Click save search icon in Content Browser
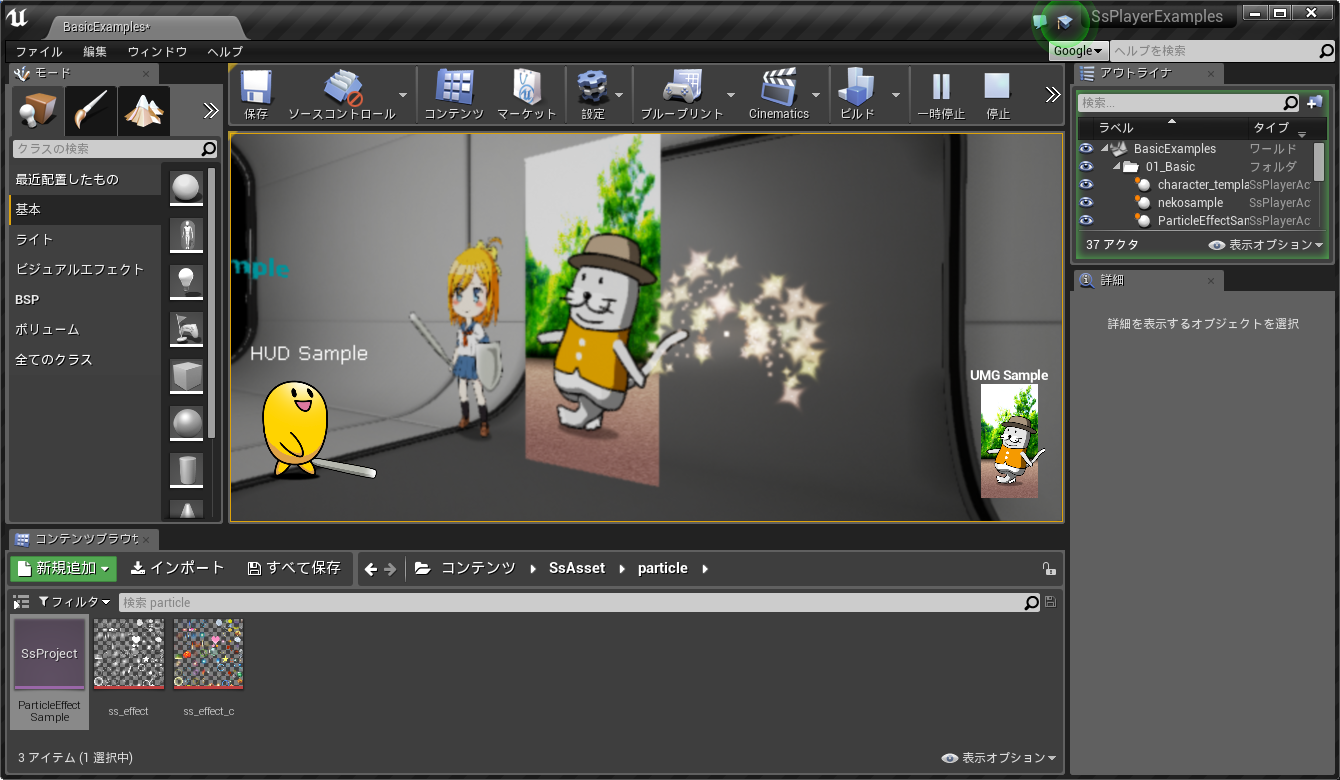Image resolution: width=1340 pixels, height=780 pixels. [1049, 602]
